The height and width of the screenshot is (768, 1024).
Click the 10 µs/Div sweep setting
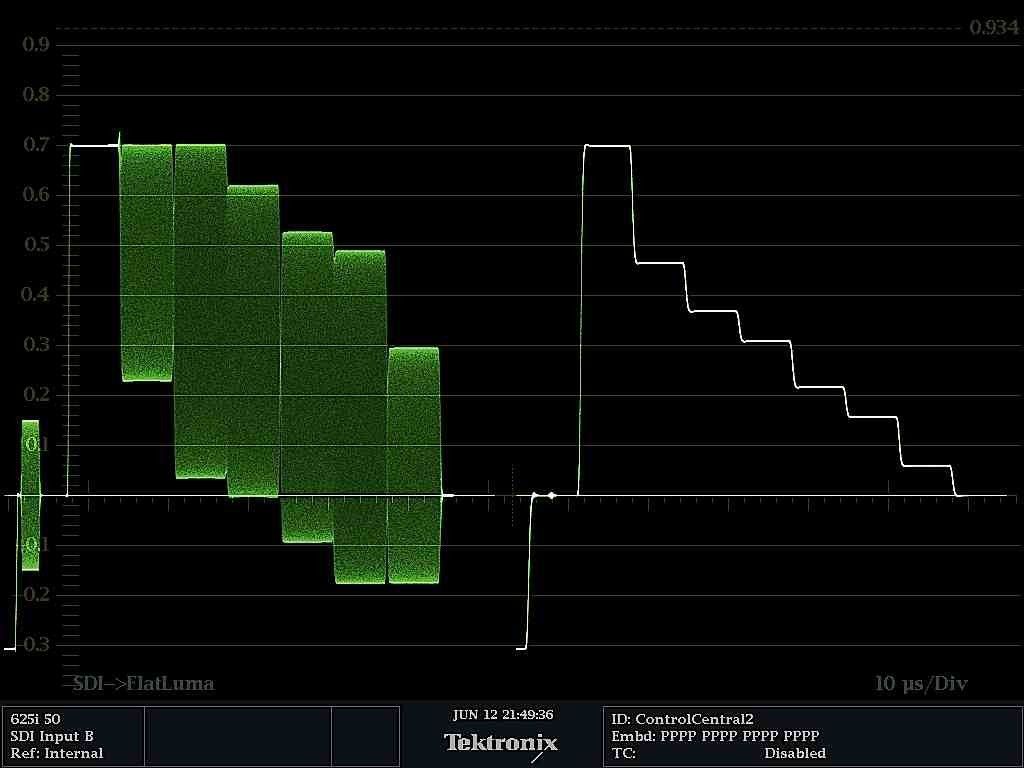pos(921,684)
